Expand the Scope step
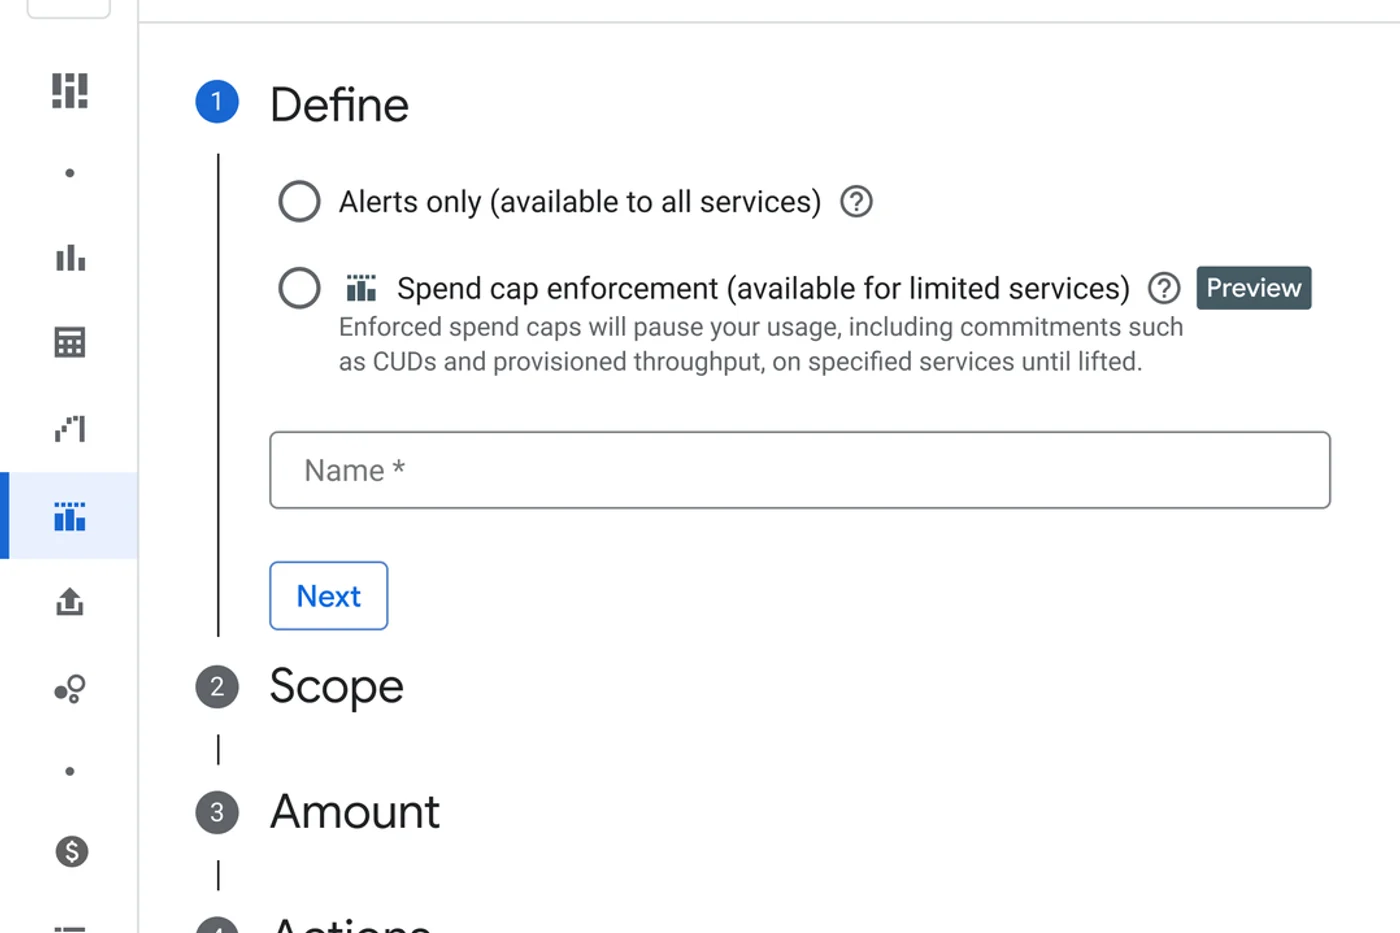The image size is (1400, 933). tap(336, 687)
